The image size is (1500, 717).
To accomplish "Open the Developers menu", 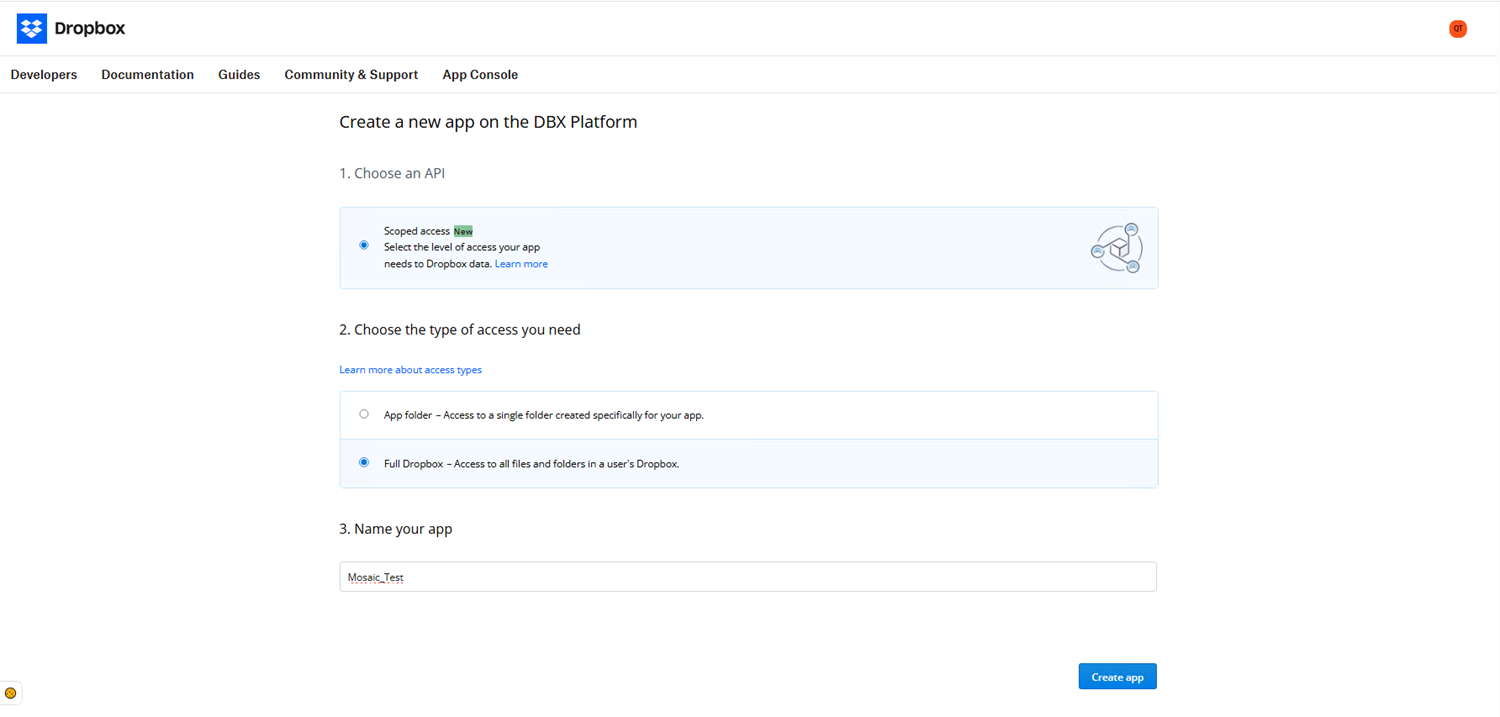I will pos(44,75).
